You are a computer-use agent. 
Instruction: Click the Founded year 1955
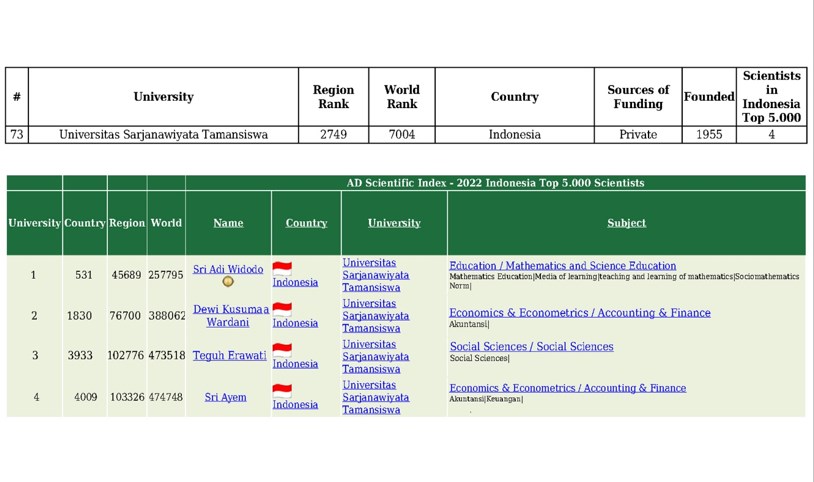(709, 135)
